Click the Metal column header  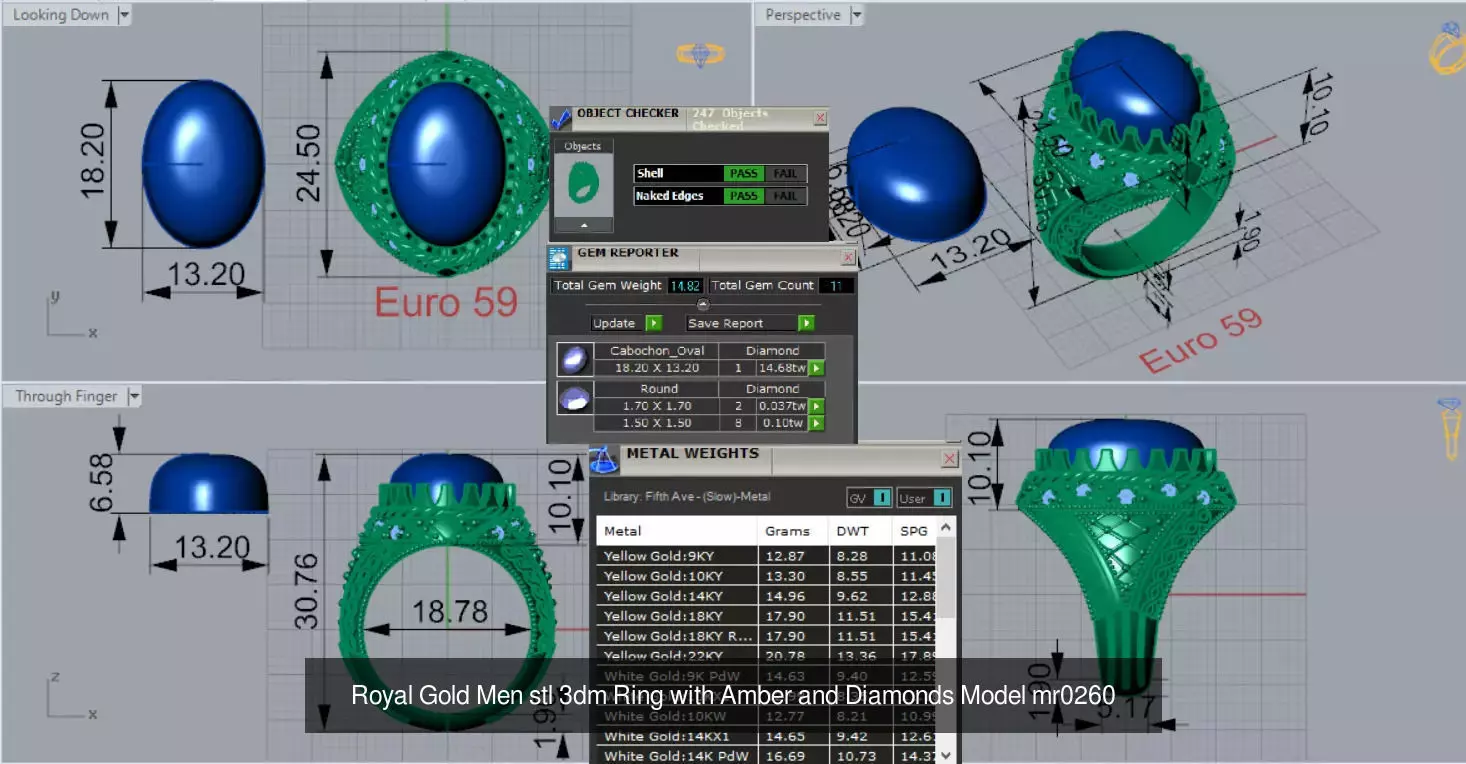point(677,531)
